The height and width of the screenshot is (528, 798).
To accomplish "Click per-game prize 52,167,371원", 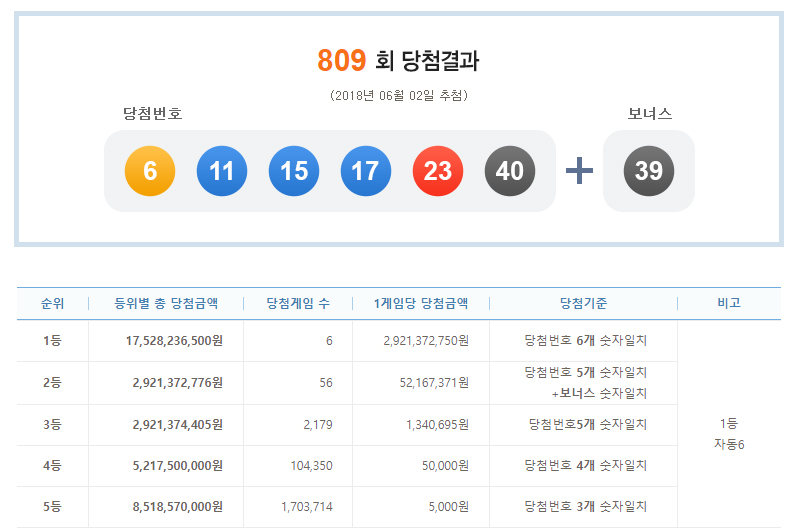I will (x=434, y=383).
